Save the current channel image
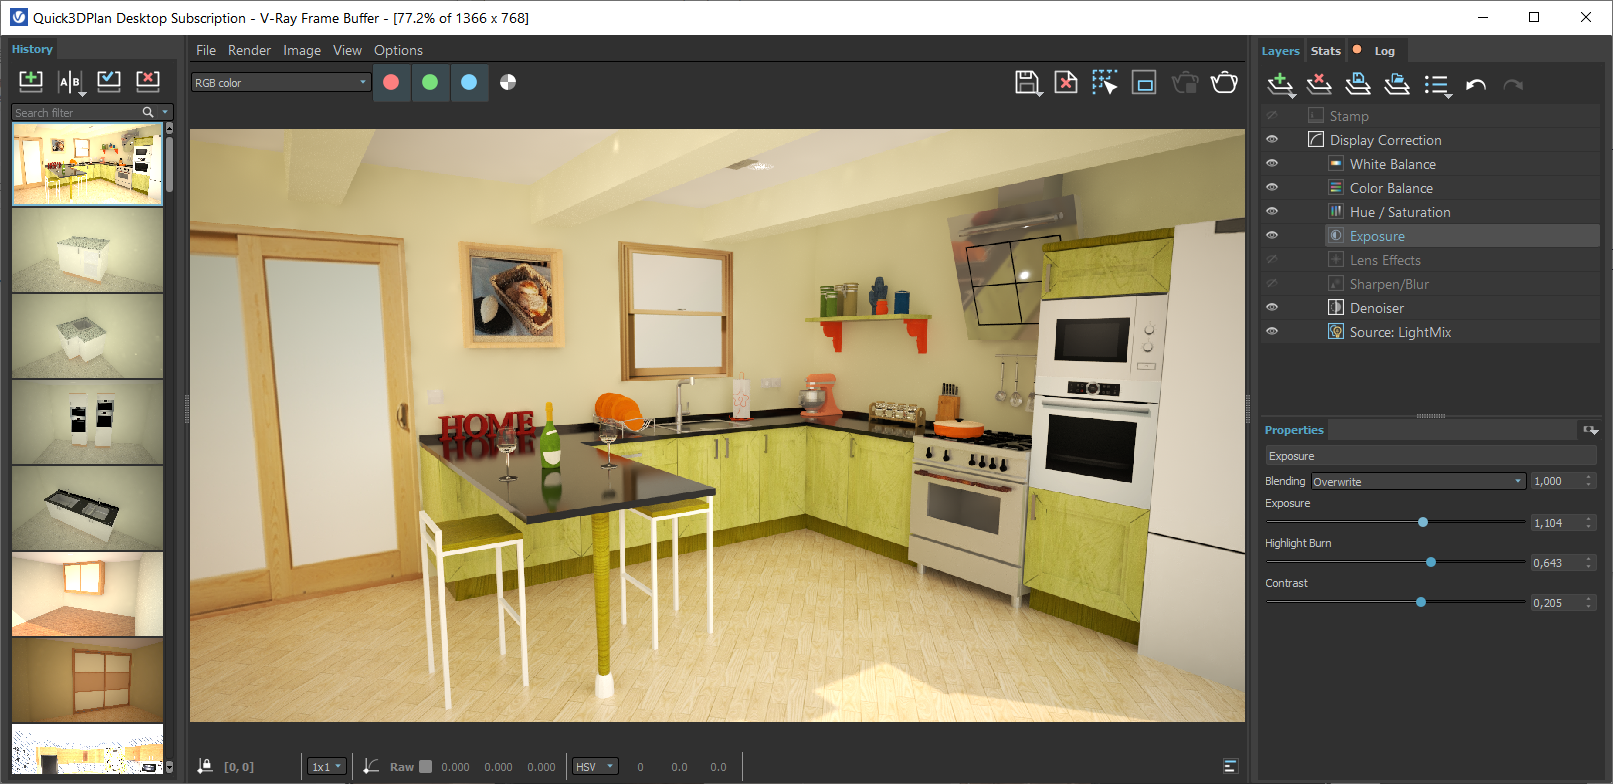This screenshot has height=784, width=1613. [1028, 83]
